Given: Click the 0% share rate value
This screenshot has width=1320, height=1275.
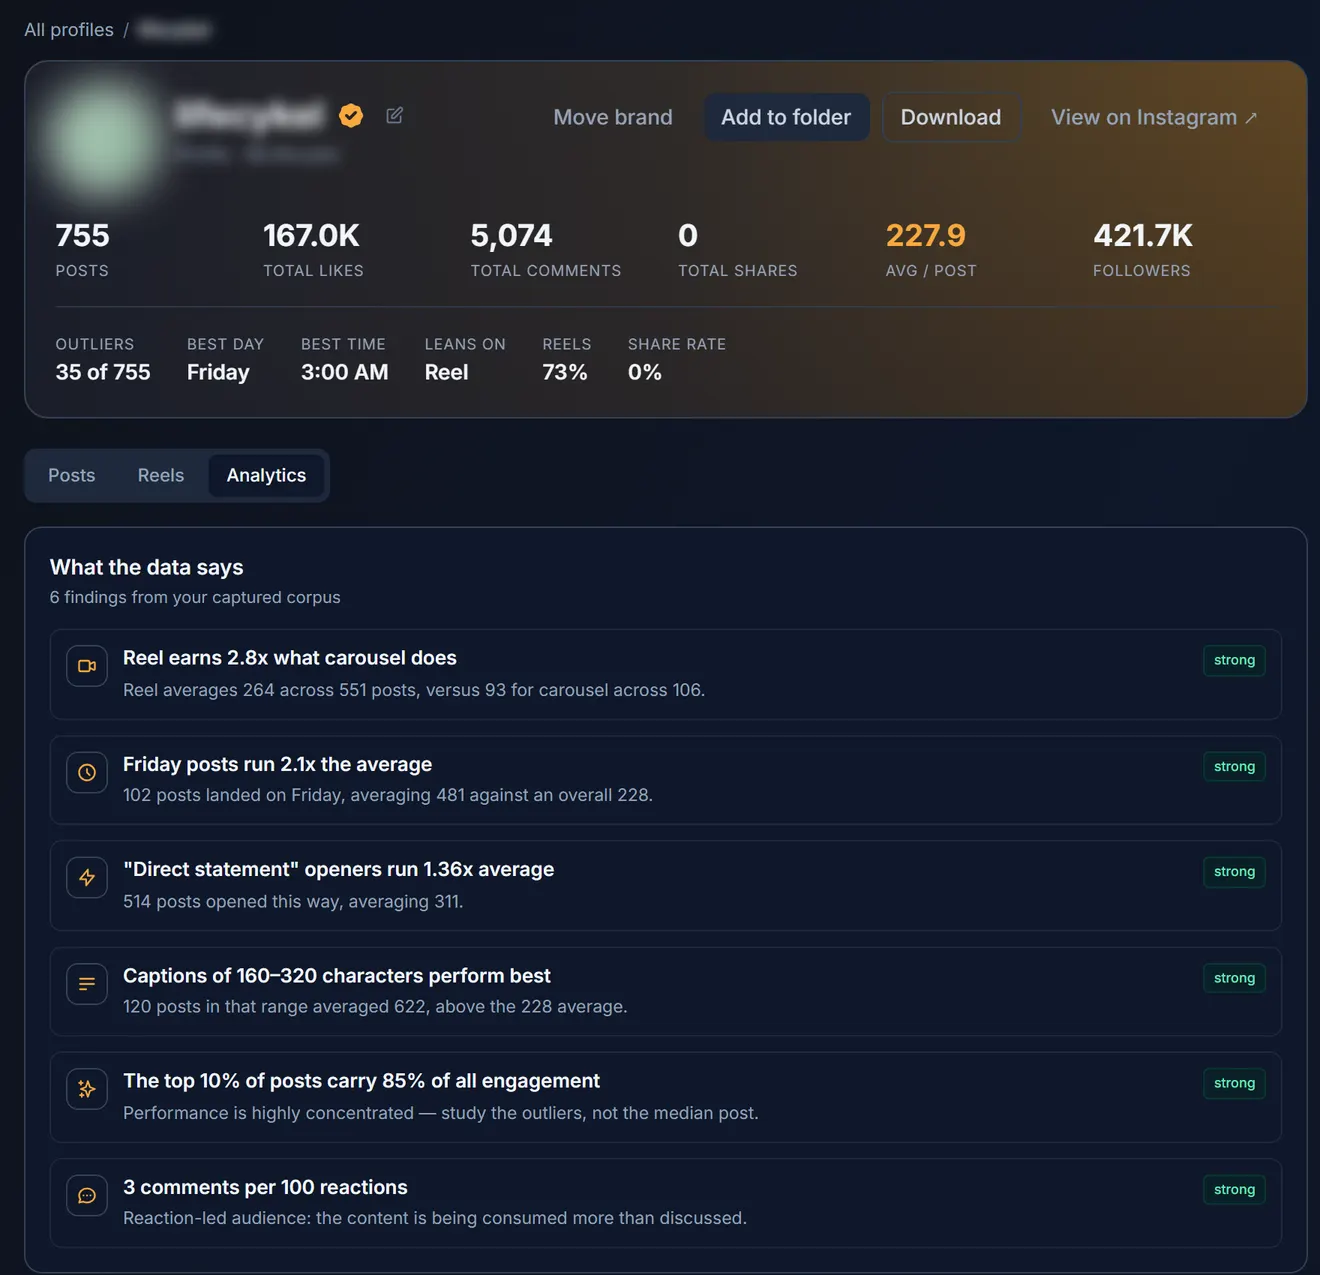Looking at the screenshot, I should pyautogui.click(x=645, y=372).
